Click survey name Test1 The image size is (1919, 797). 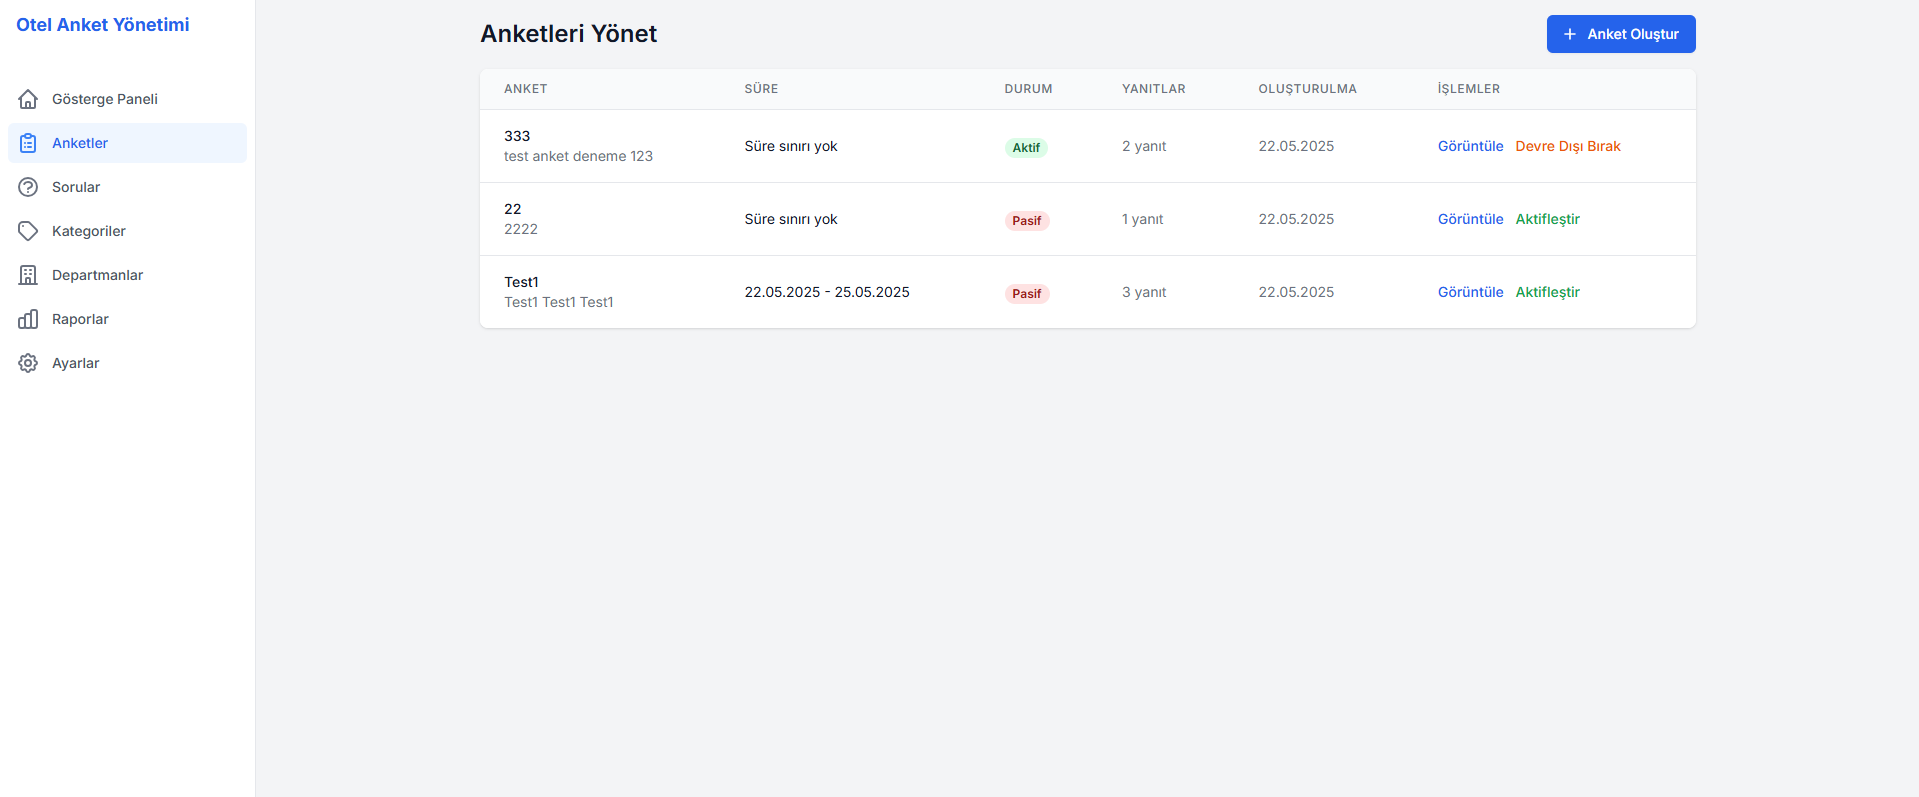click(521, 282)
